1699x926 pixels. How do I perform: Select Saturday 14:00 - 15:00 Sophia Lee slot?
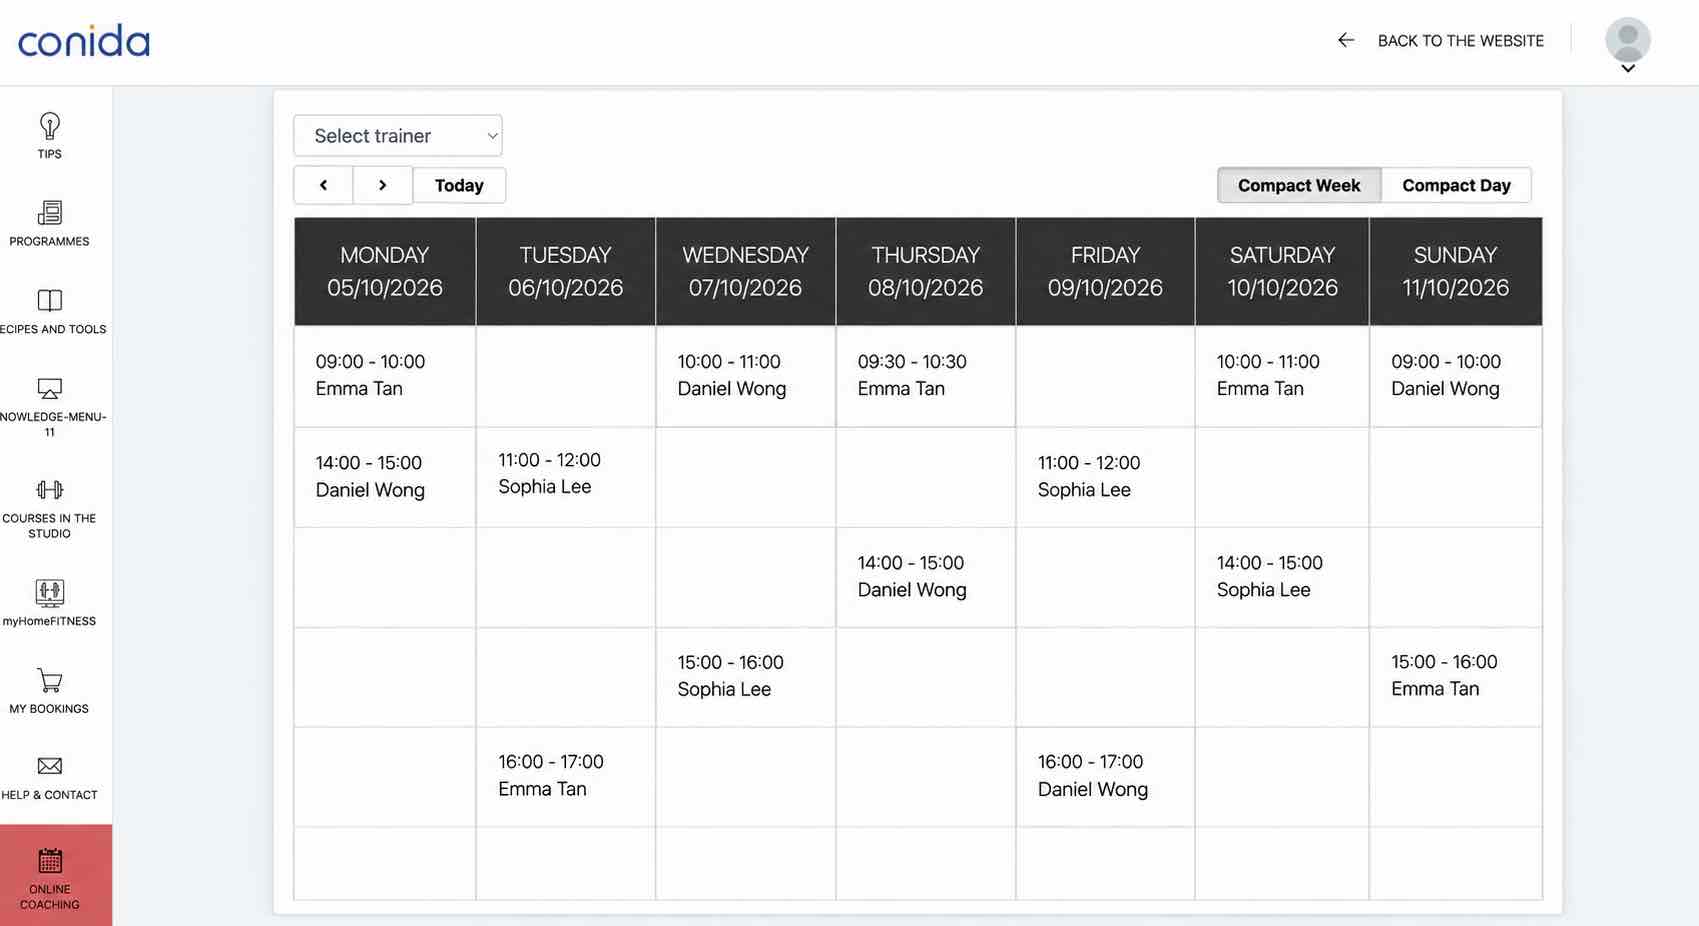pos(1282,577)
